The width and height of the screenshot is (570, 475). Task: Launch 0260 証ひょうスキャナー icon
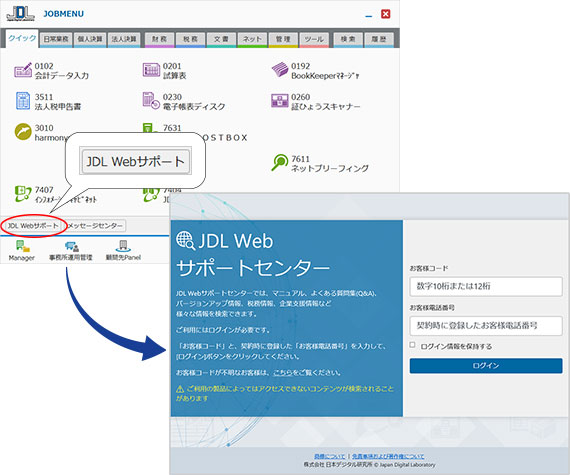tap(280, 101)
